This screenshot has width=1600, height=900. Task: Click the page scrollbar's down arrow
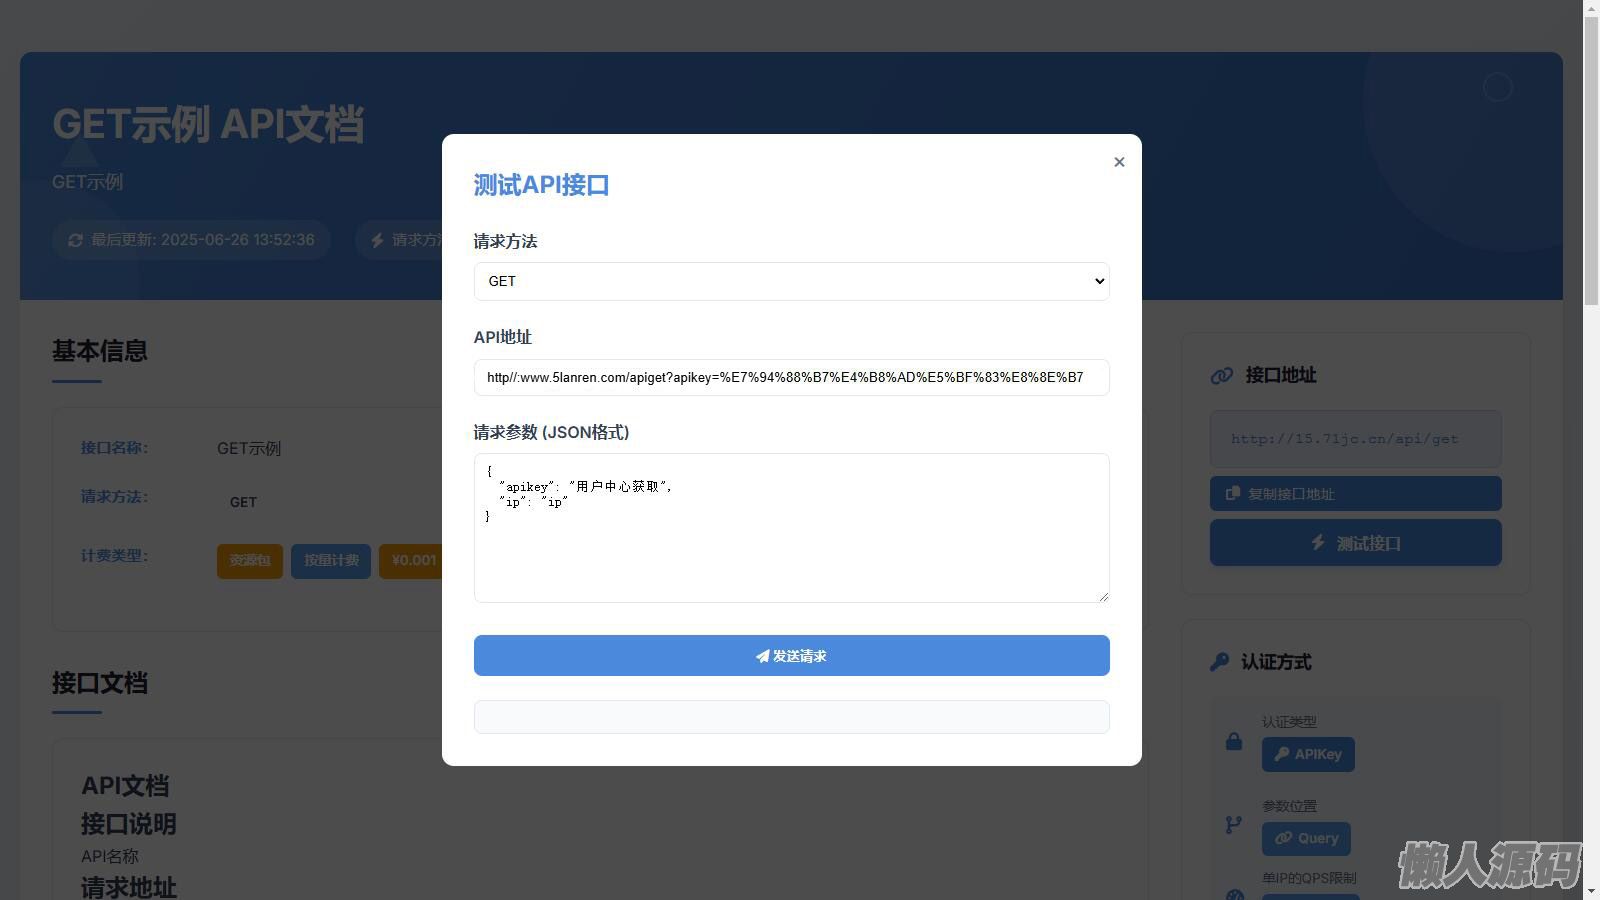coord(1591,891)
